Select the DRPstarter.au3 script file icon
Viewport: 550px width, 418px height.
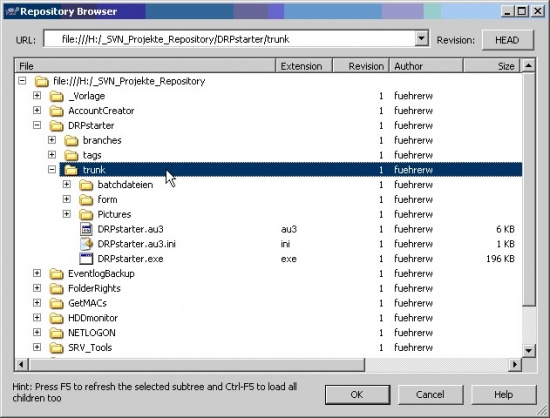click(x=86, y=229)
